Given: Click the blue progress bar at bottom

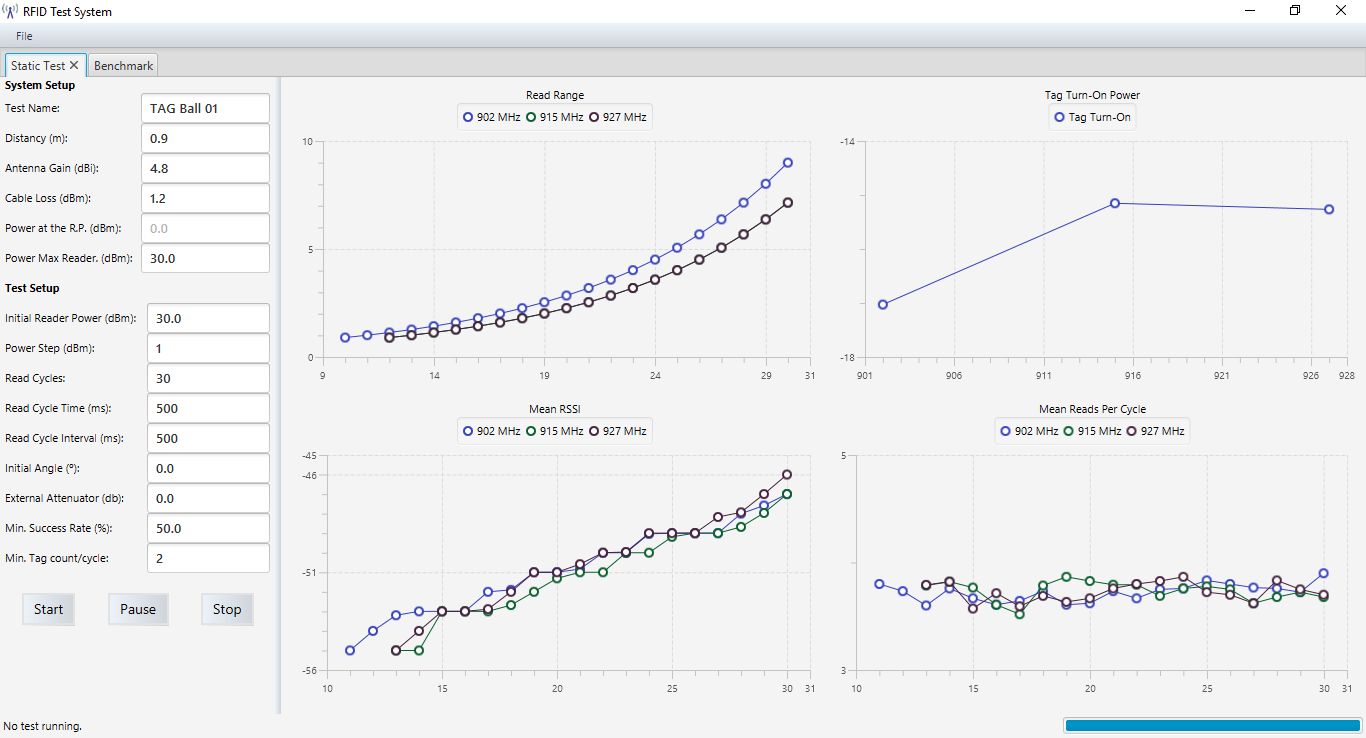Looking at the screenshot, I should click(x=1212, y=725).
